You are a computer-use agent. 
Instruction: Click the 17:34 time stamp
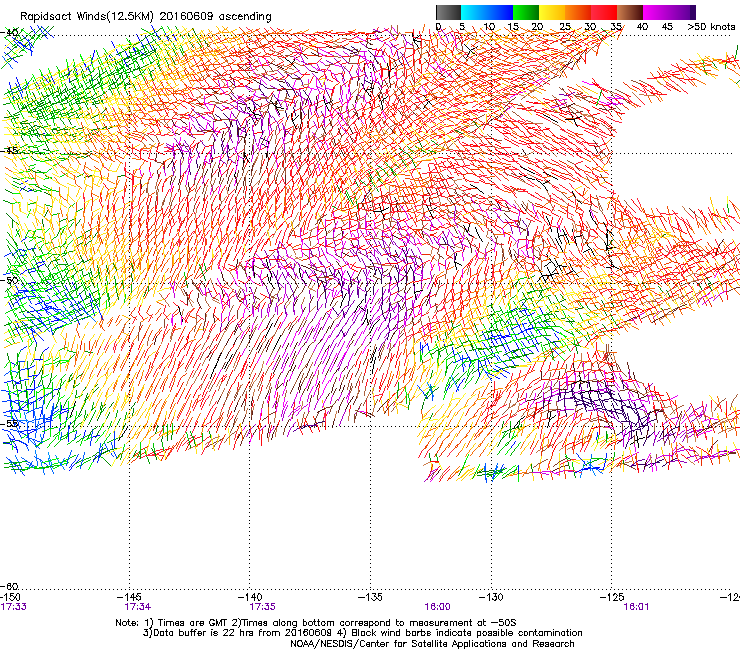(x=137, y=607)
